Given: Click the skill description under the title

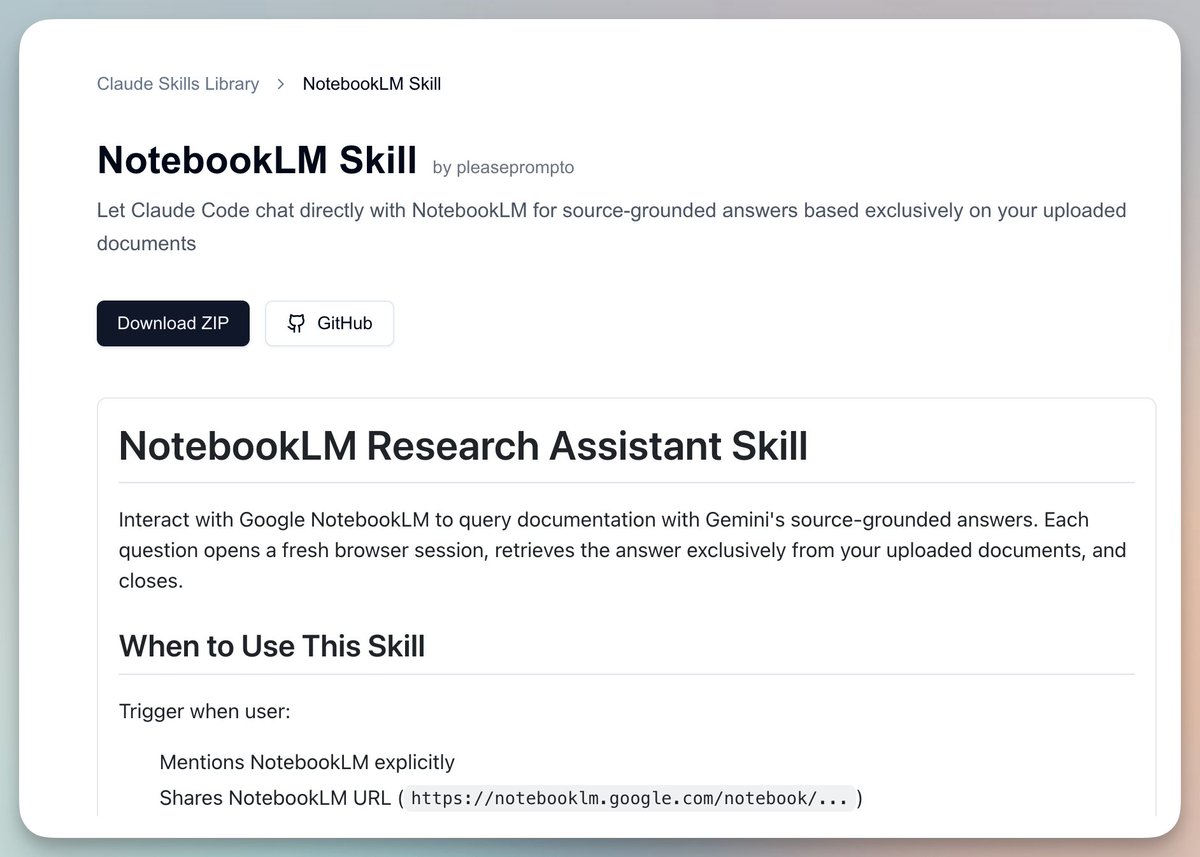Looking at the screenshot, I should pyautogui.click(x=611, y=211).
